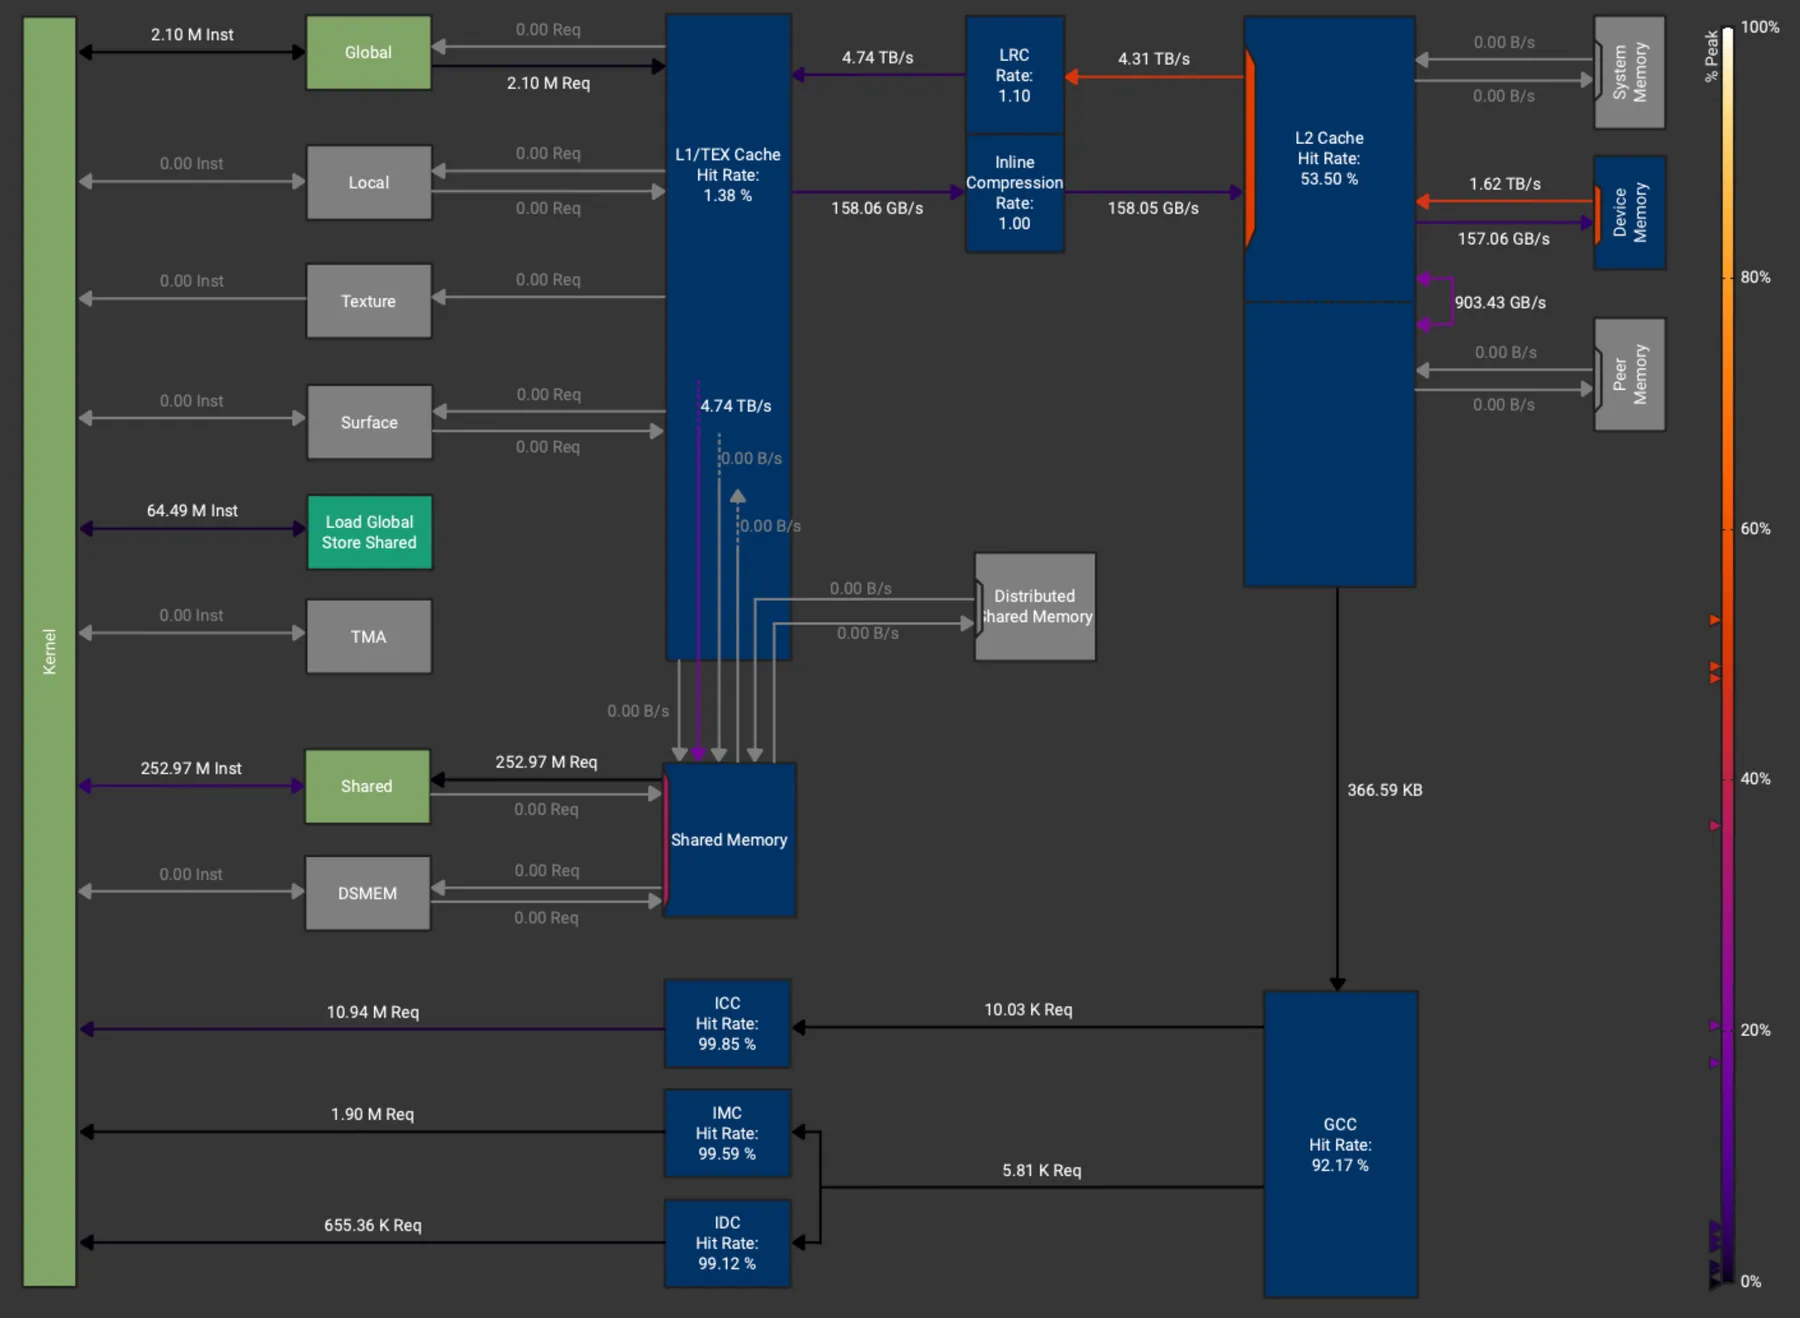1800x1318 pixels.
Task: Select the DSMEM block
Action: tap(366, 893)
